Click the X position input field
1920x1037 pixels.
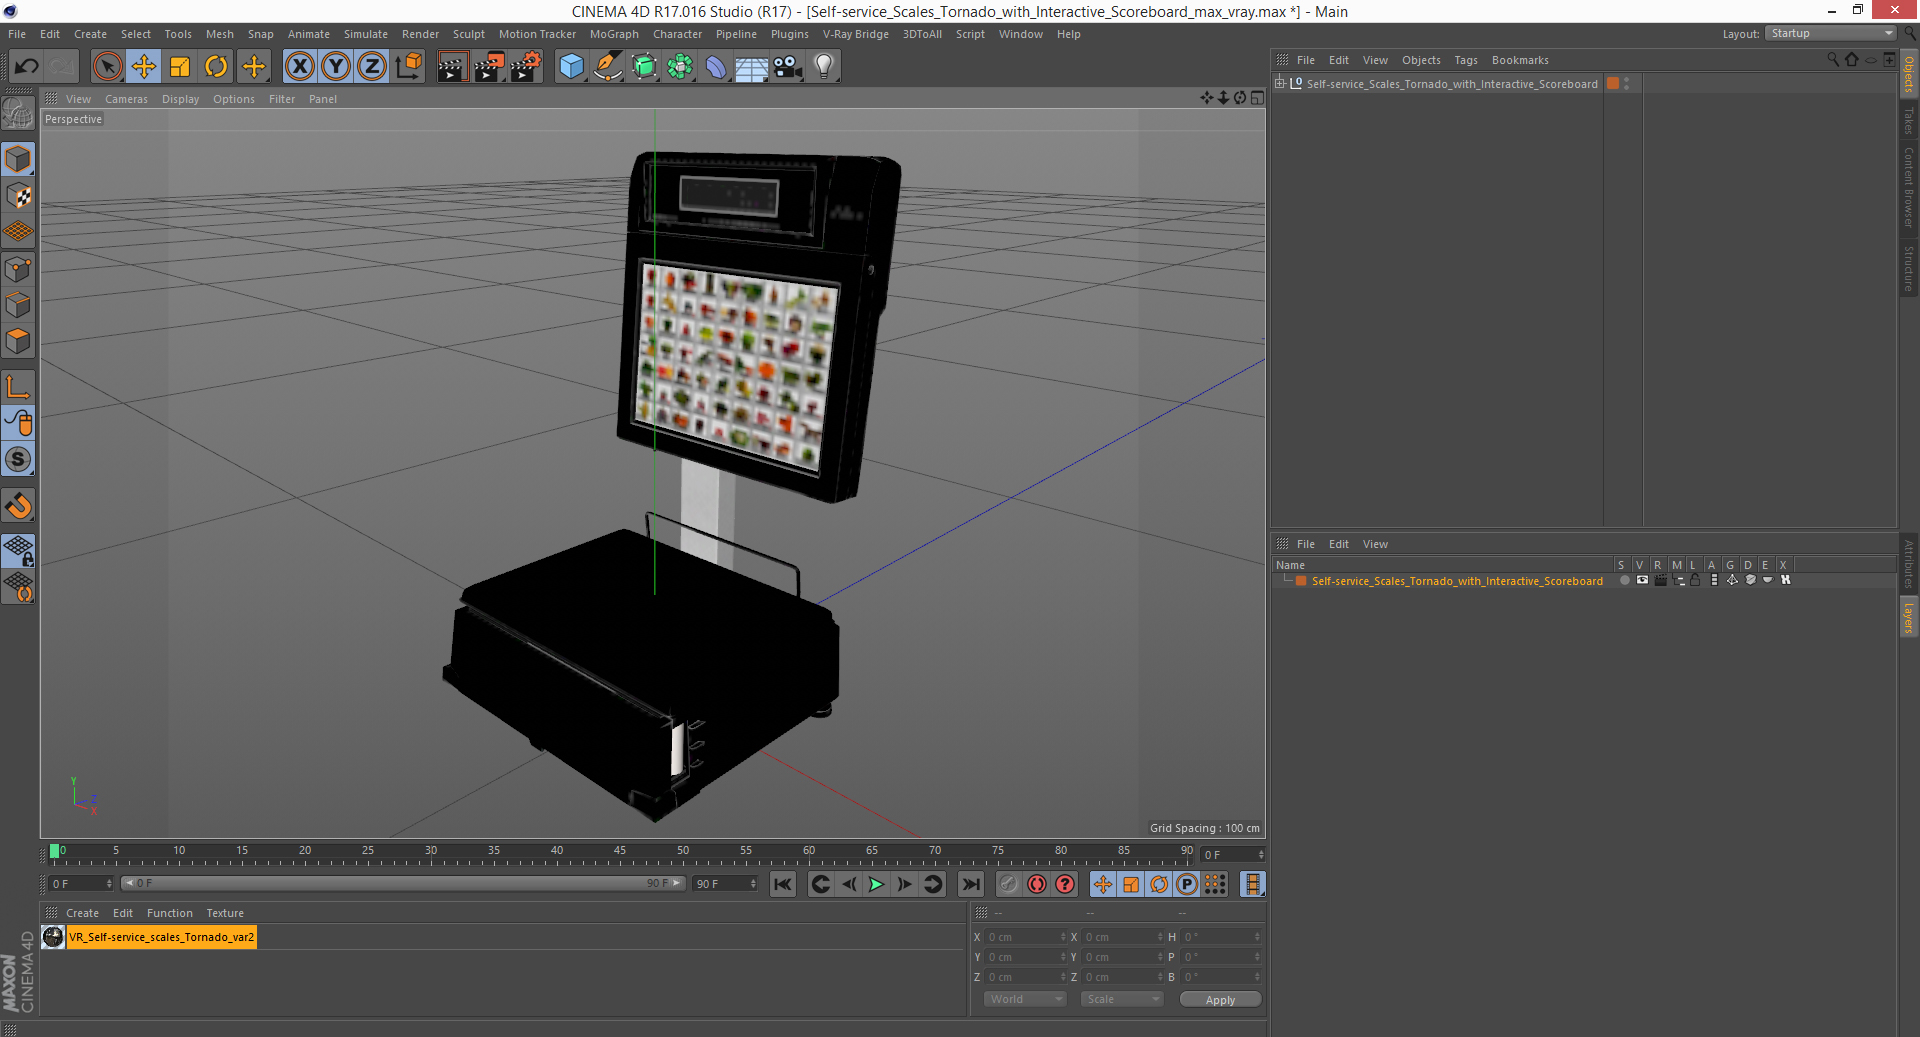click(1026, 937)
